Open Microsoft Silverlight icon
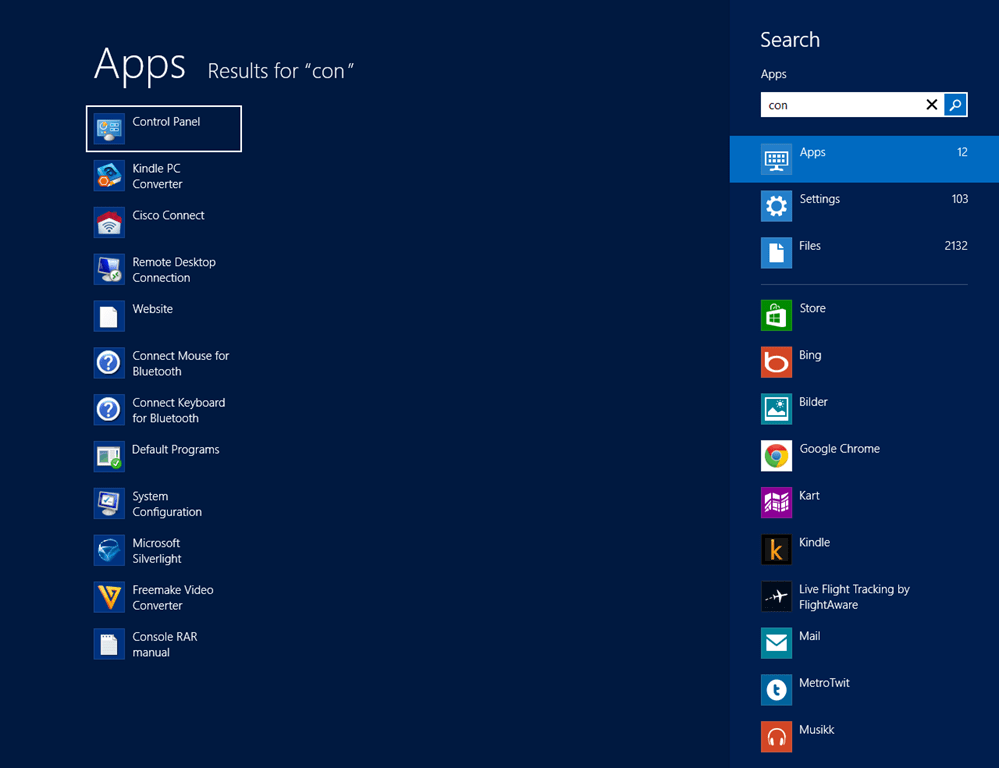999x768 pixels. coord(109,551)
